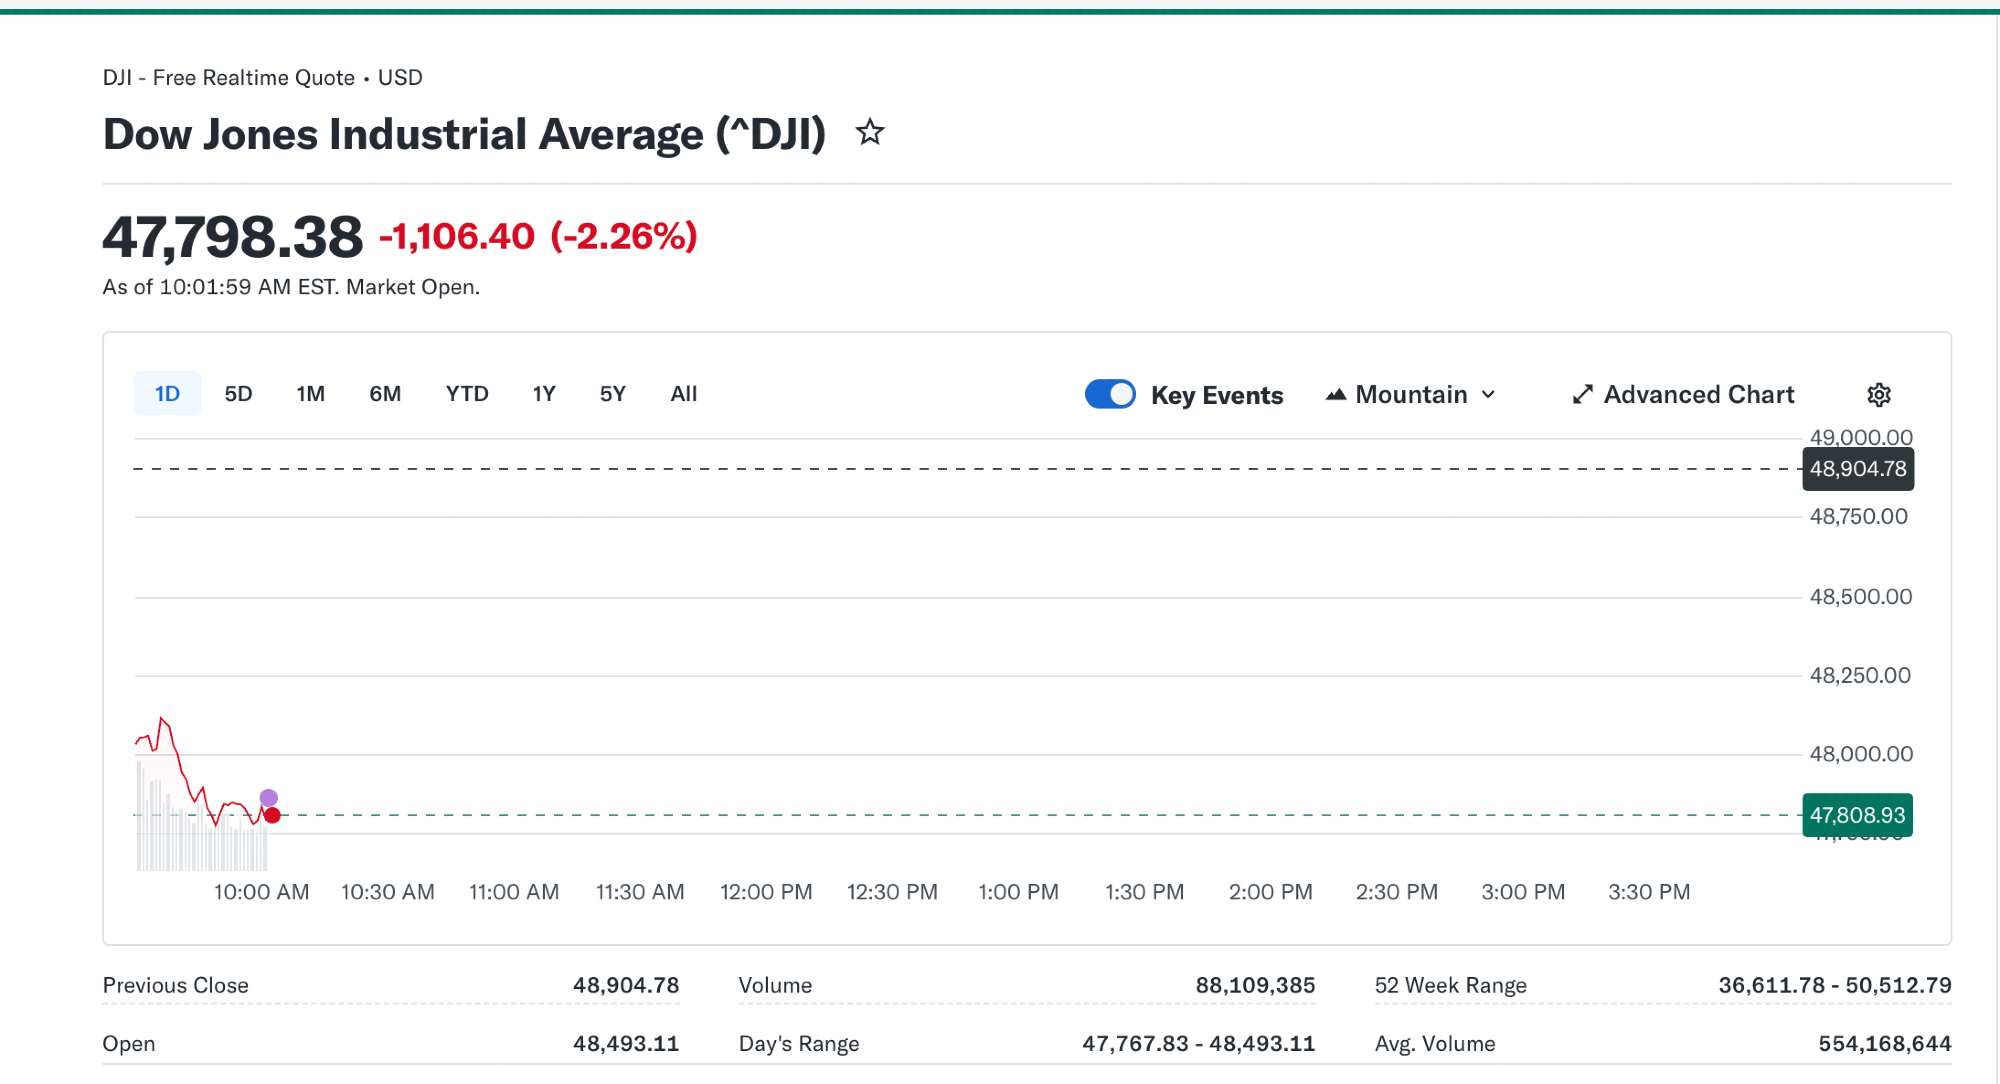Show the 5Y chart range
The image size is (2000, 1084).
click(x=612, y=394)
